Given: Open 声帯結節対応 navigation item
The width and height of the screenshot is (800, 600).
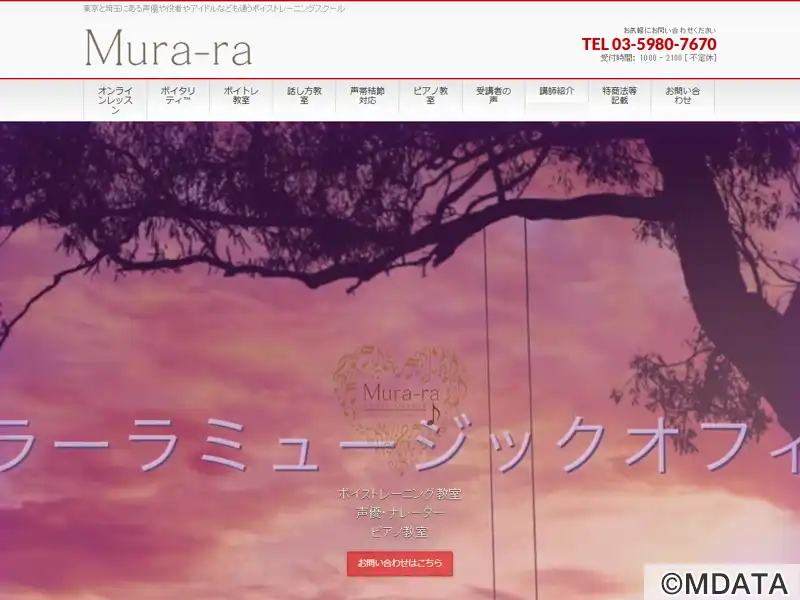Looking at the screenshot, I should click(x=367, y=95).
